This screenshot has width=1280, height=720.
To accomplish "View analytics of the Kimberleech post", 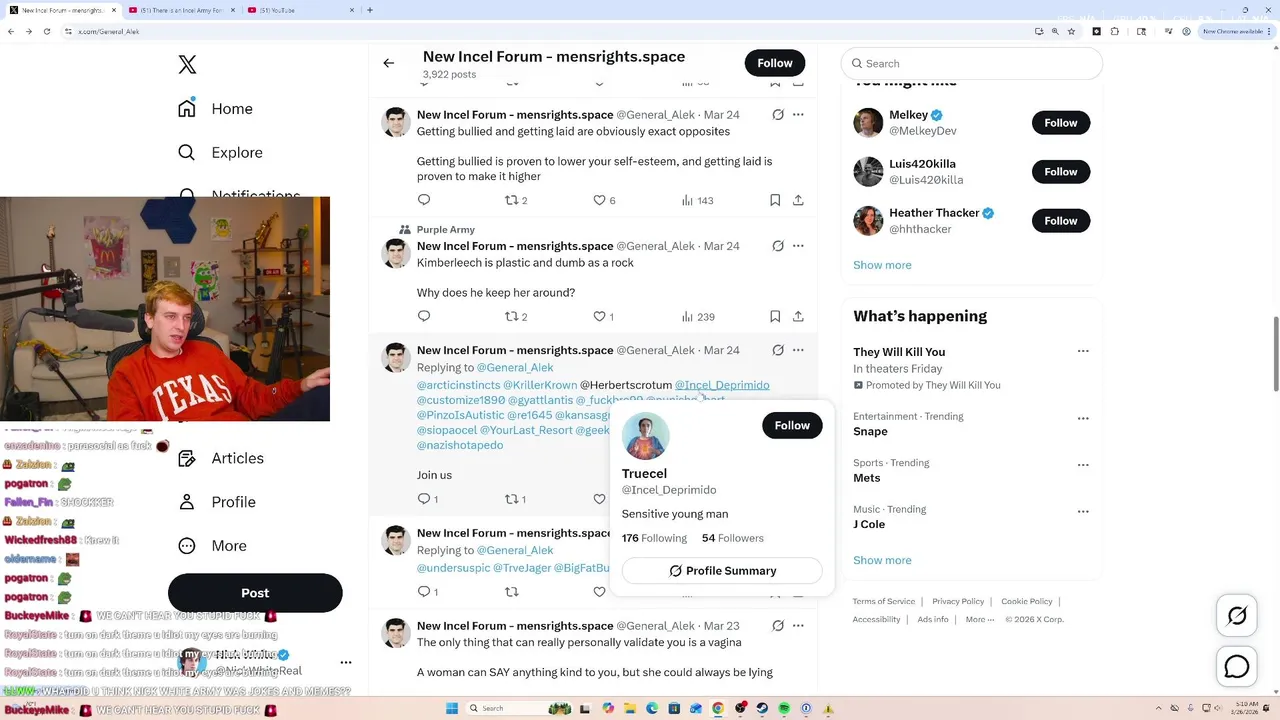I will [x=697, y=316].
